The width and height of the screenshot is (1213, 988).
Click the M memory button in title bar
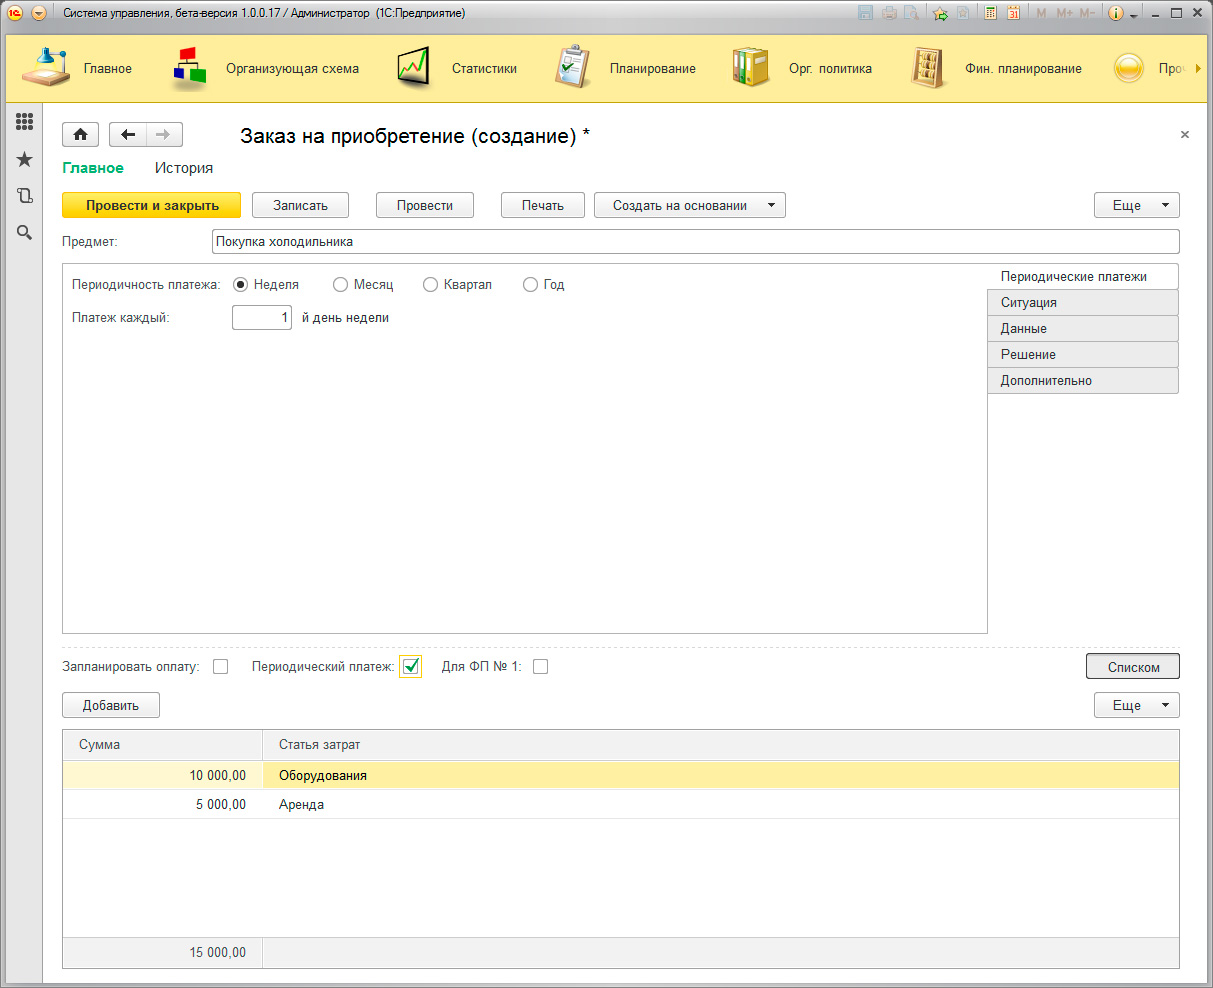[x=1042, y=13]
